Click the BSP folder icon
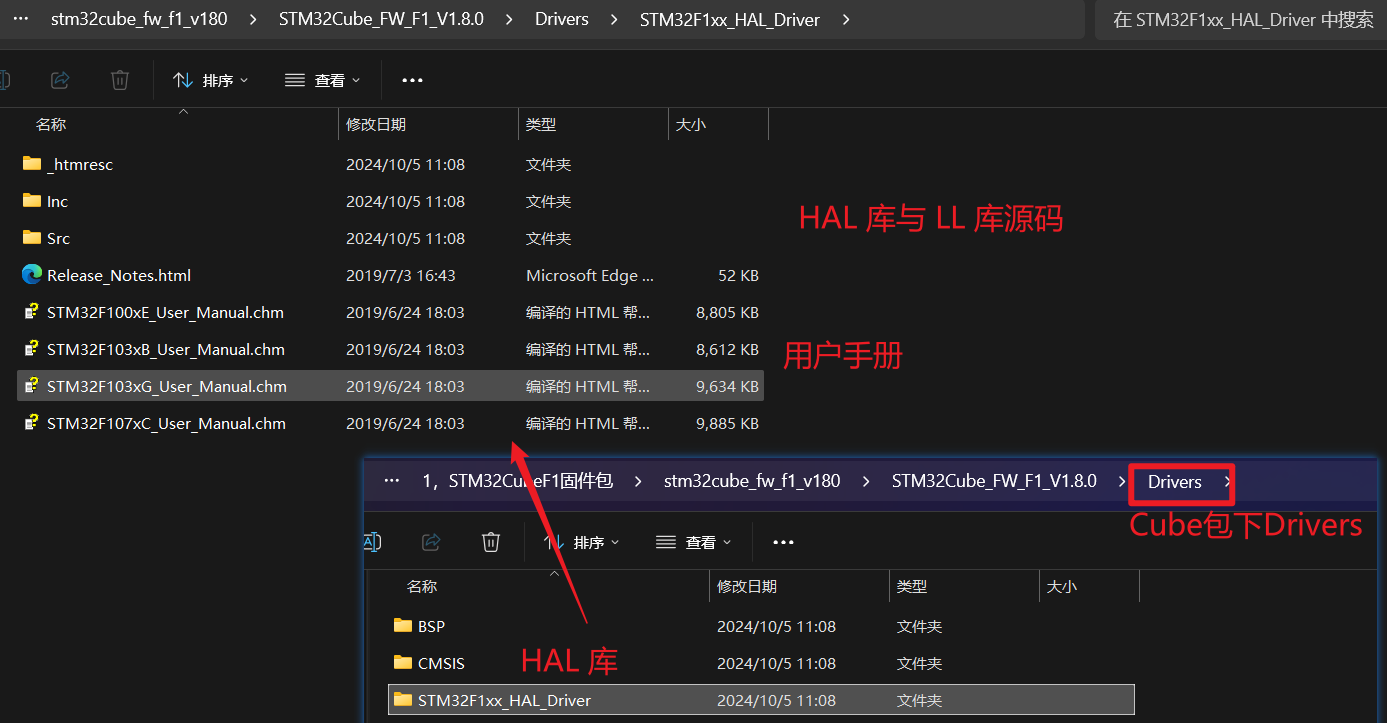Image resolution: width=1387 pixels, height=723 pixels. pyautogui.click(x=403, y=626)
